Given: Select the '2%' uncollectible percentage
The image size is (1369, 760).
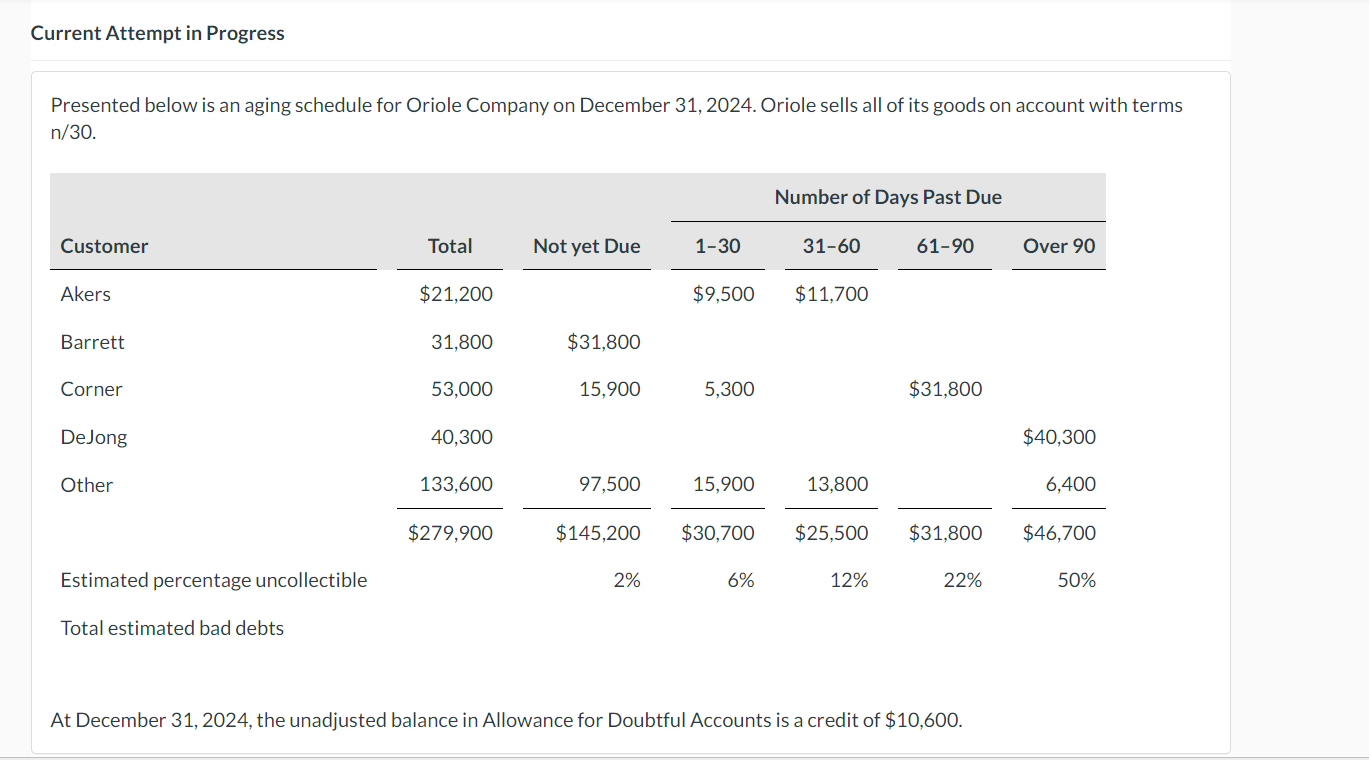Looking at the screenshot, I should pyautogui.click(x=627, y=580).
